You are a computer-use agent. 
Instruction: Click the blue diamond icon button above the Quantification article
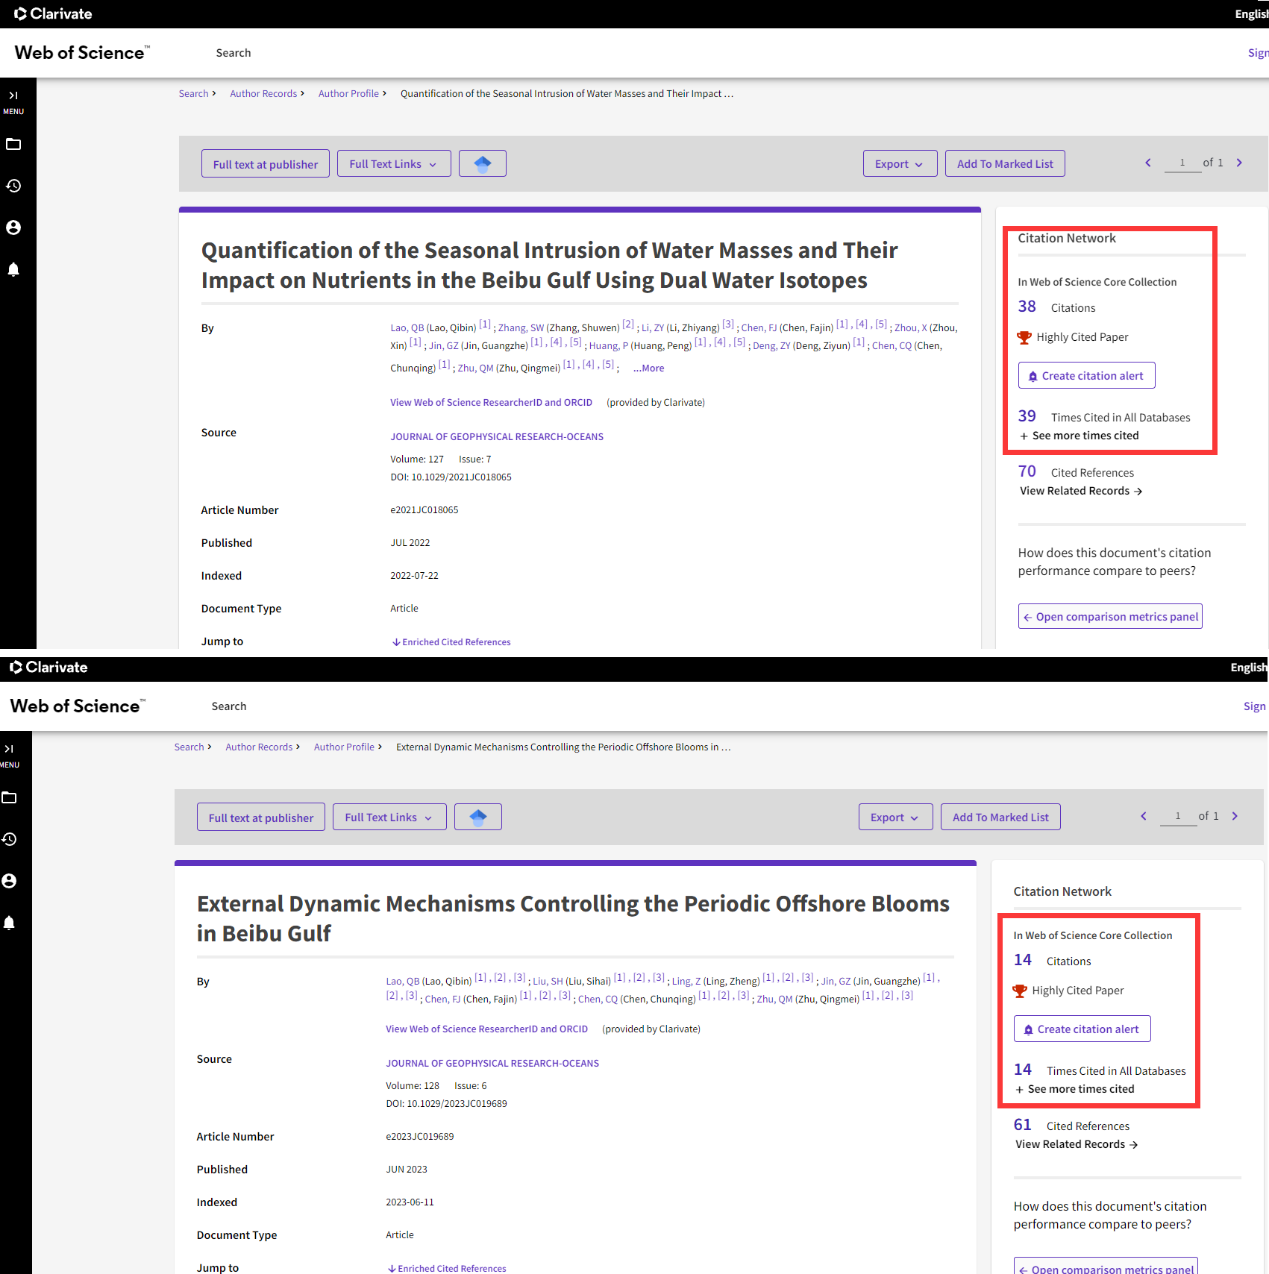point(482,164)
